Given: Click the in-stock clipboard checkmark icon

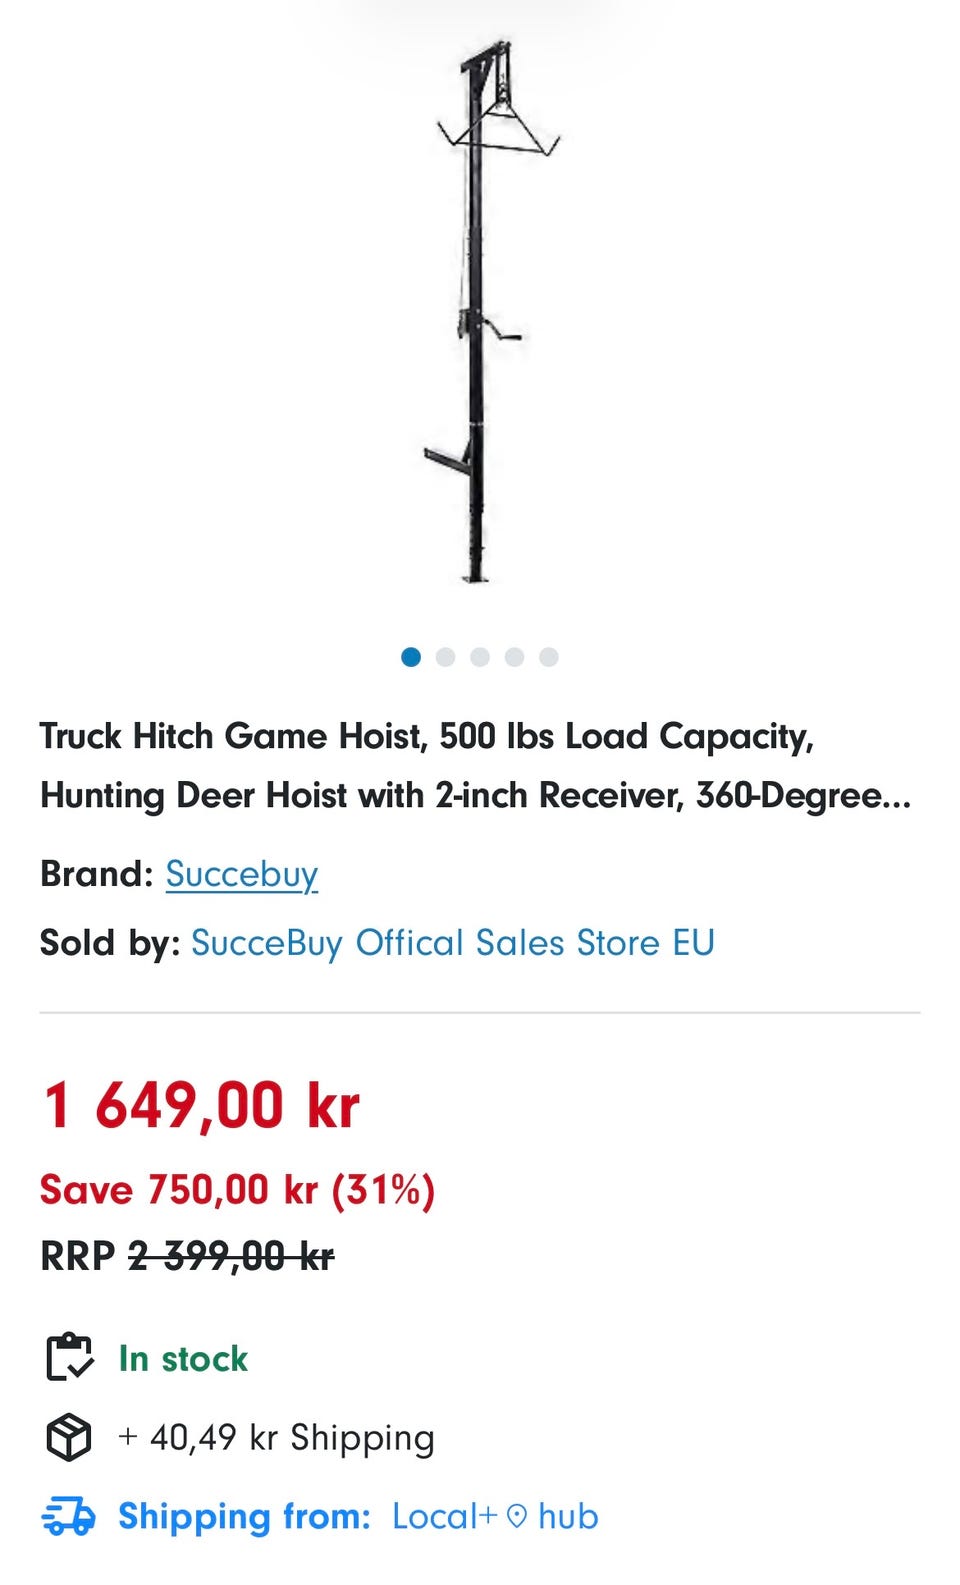Looking at the screenshot, I should (x=69, y=1357).
